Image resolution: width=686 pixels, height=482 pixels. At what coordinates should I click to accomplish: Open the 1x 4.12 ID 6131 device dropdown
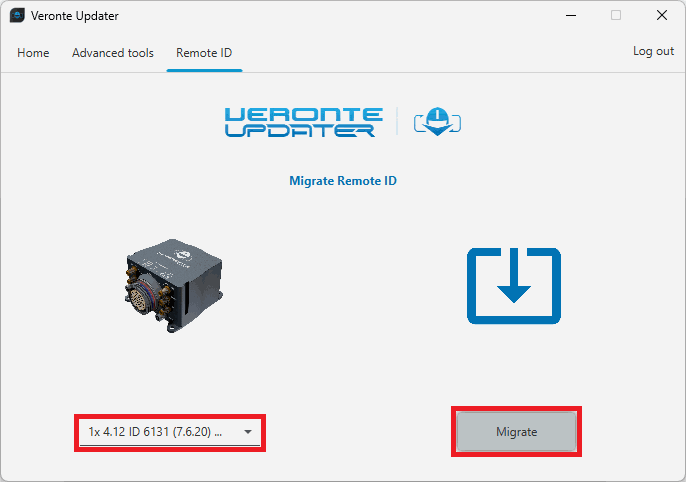click(170, 432)
